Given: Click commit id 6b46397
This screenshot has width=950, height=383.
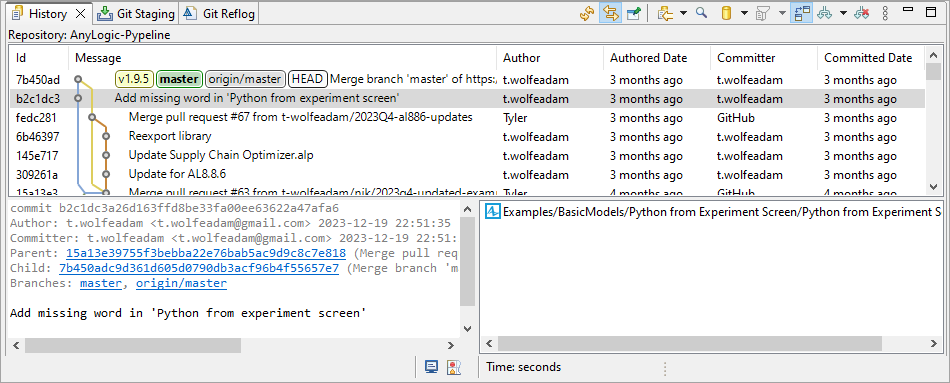Looking at the screenshot, I should (x=38, y=137).
